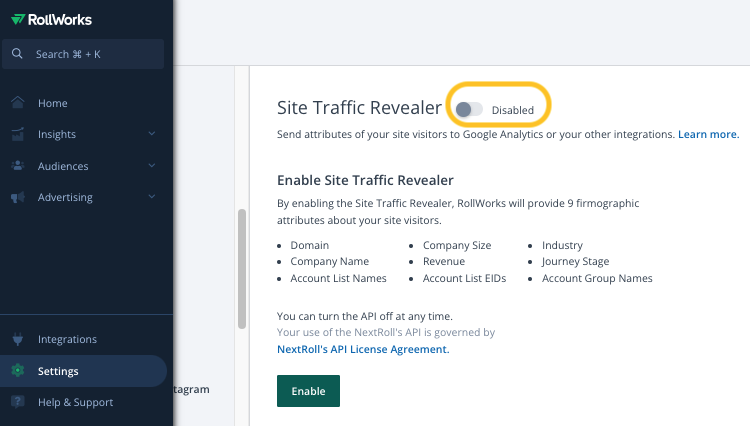
Task: Expand the Audiences chevron
Action: (x=152, y=165)
